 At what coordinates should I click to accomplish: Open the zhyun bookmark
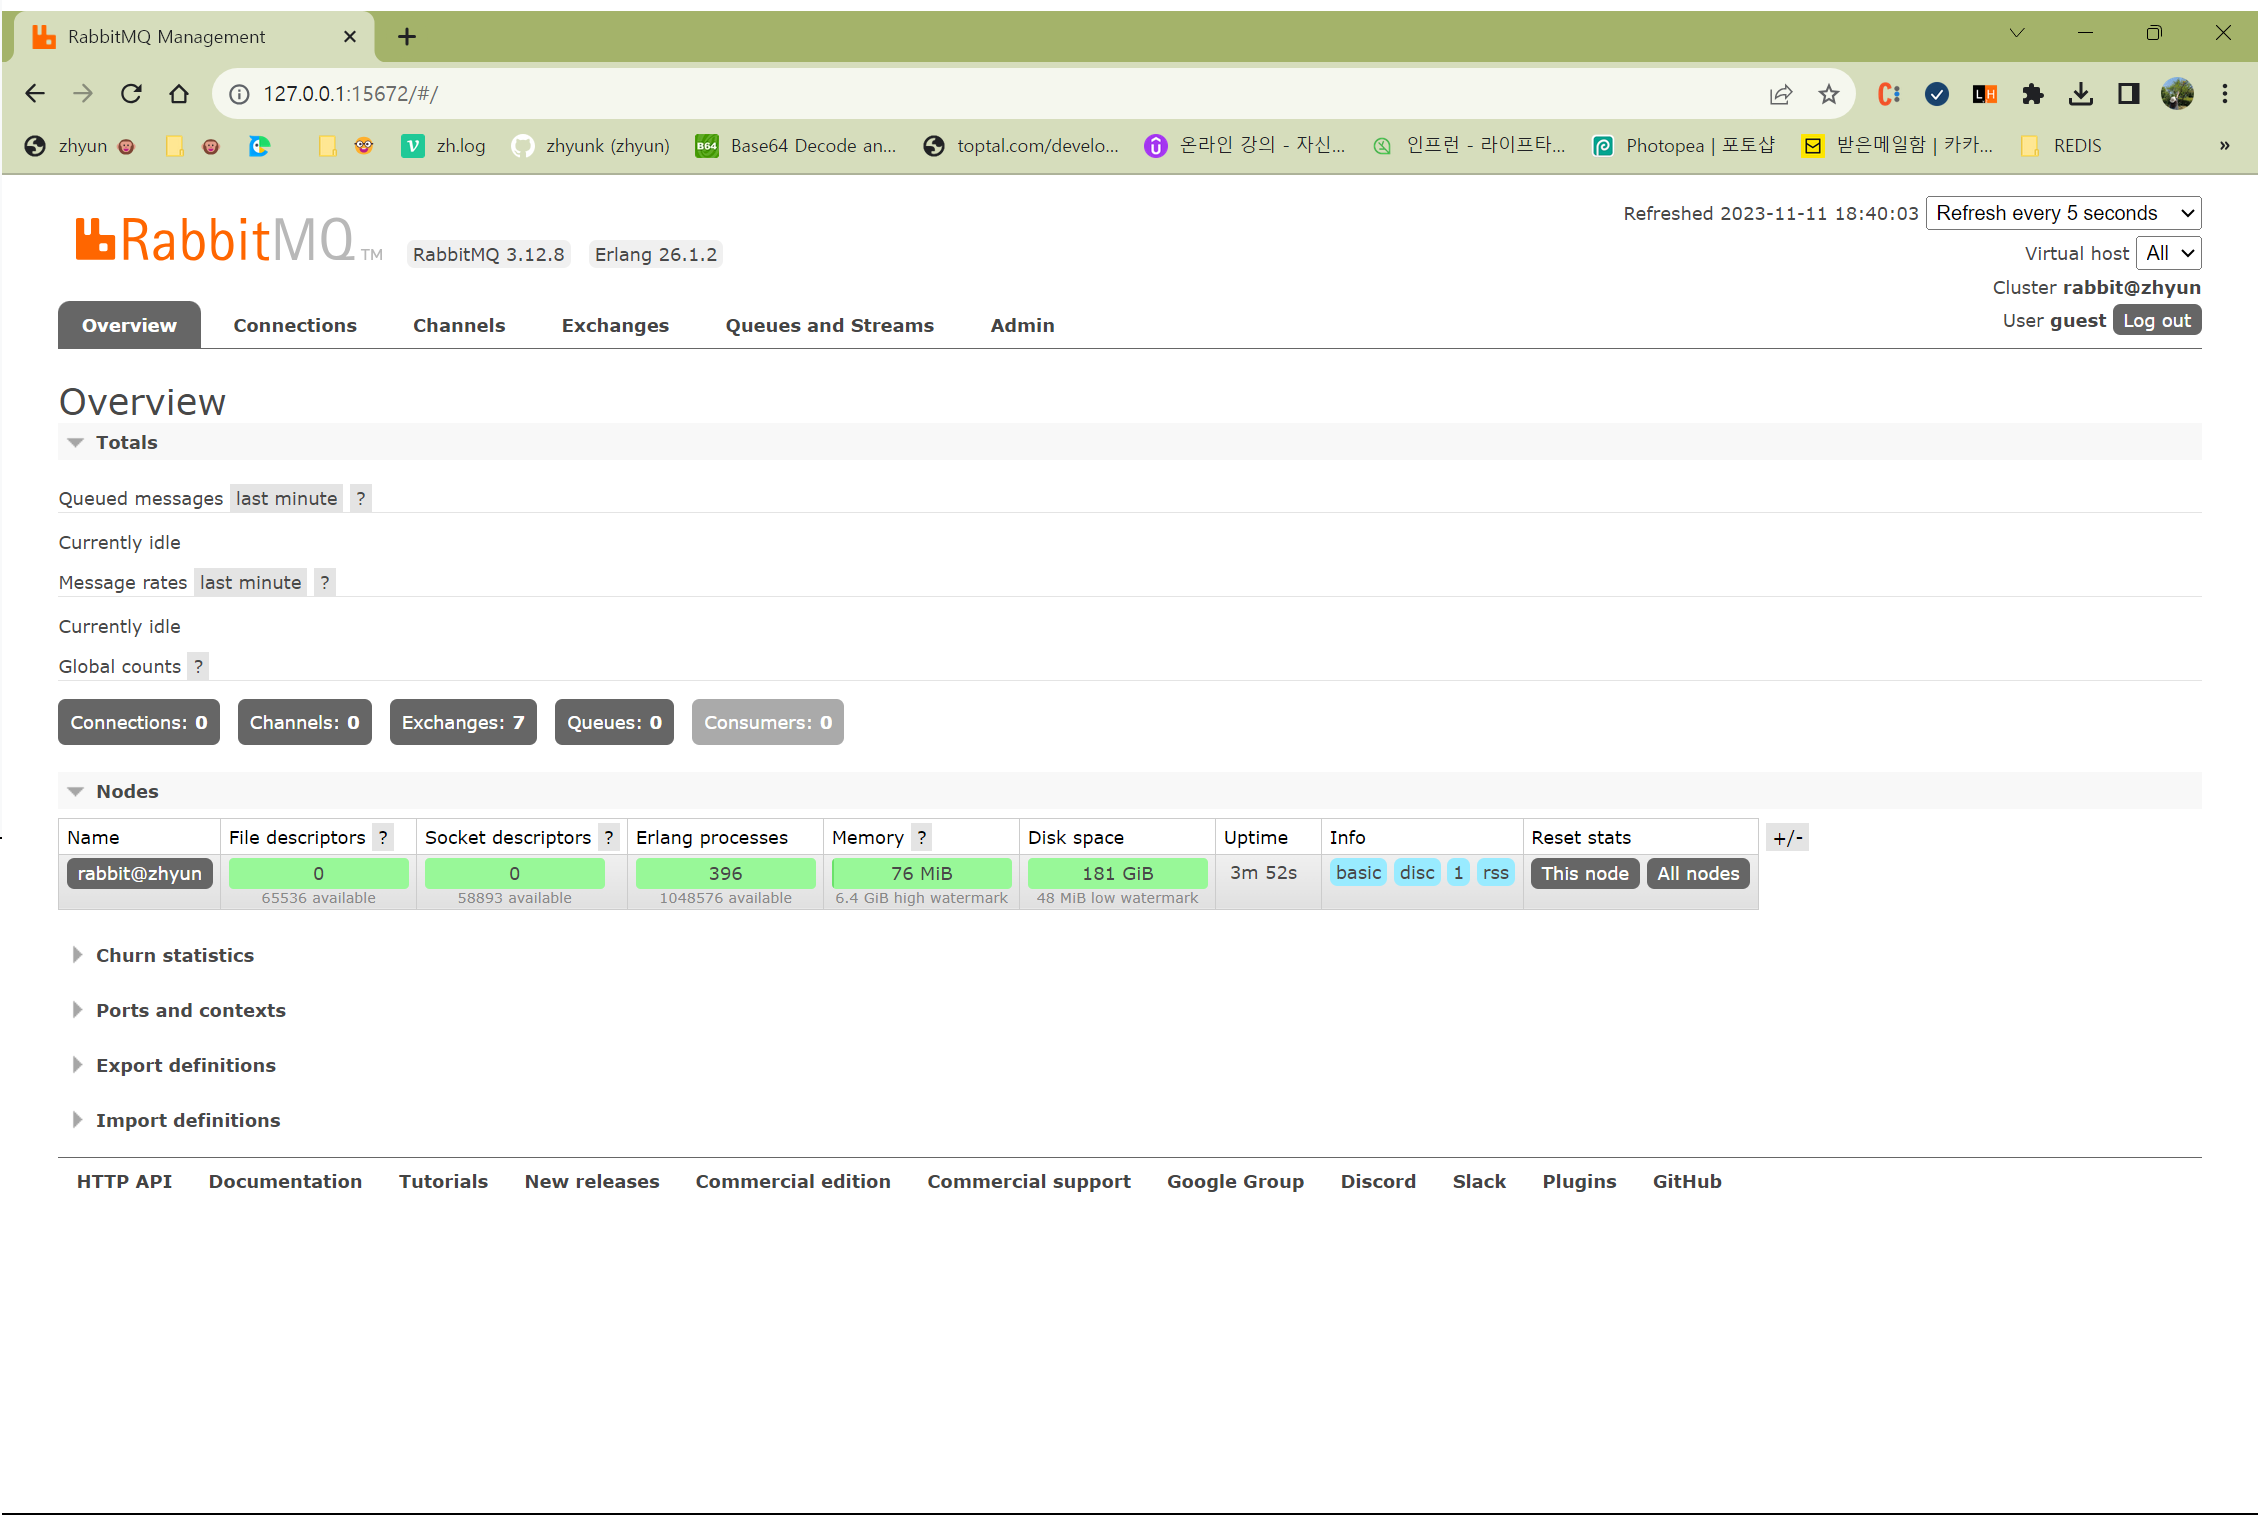pos(79,146)
